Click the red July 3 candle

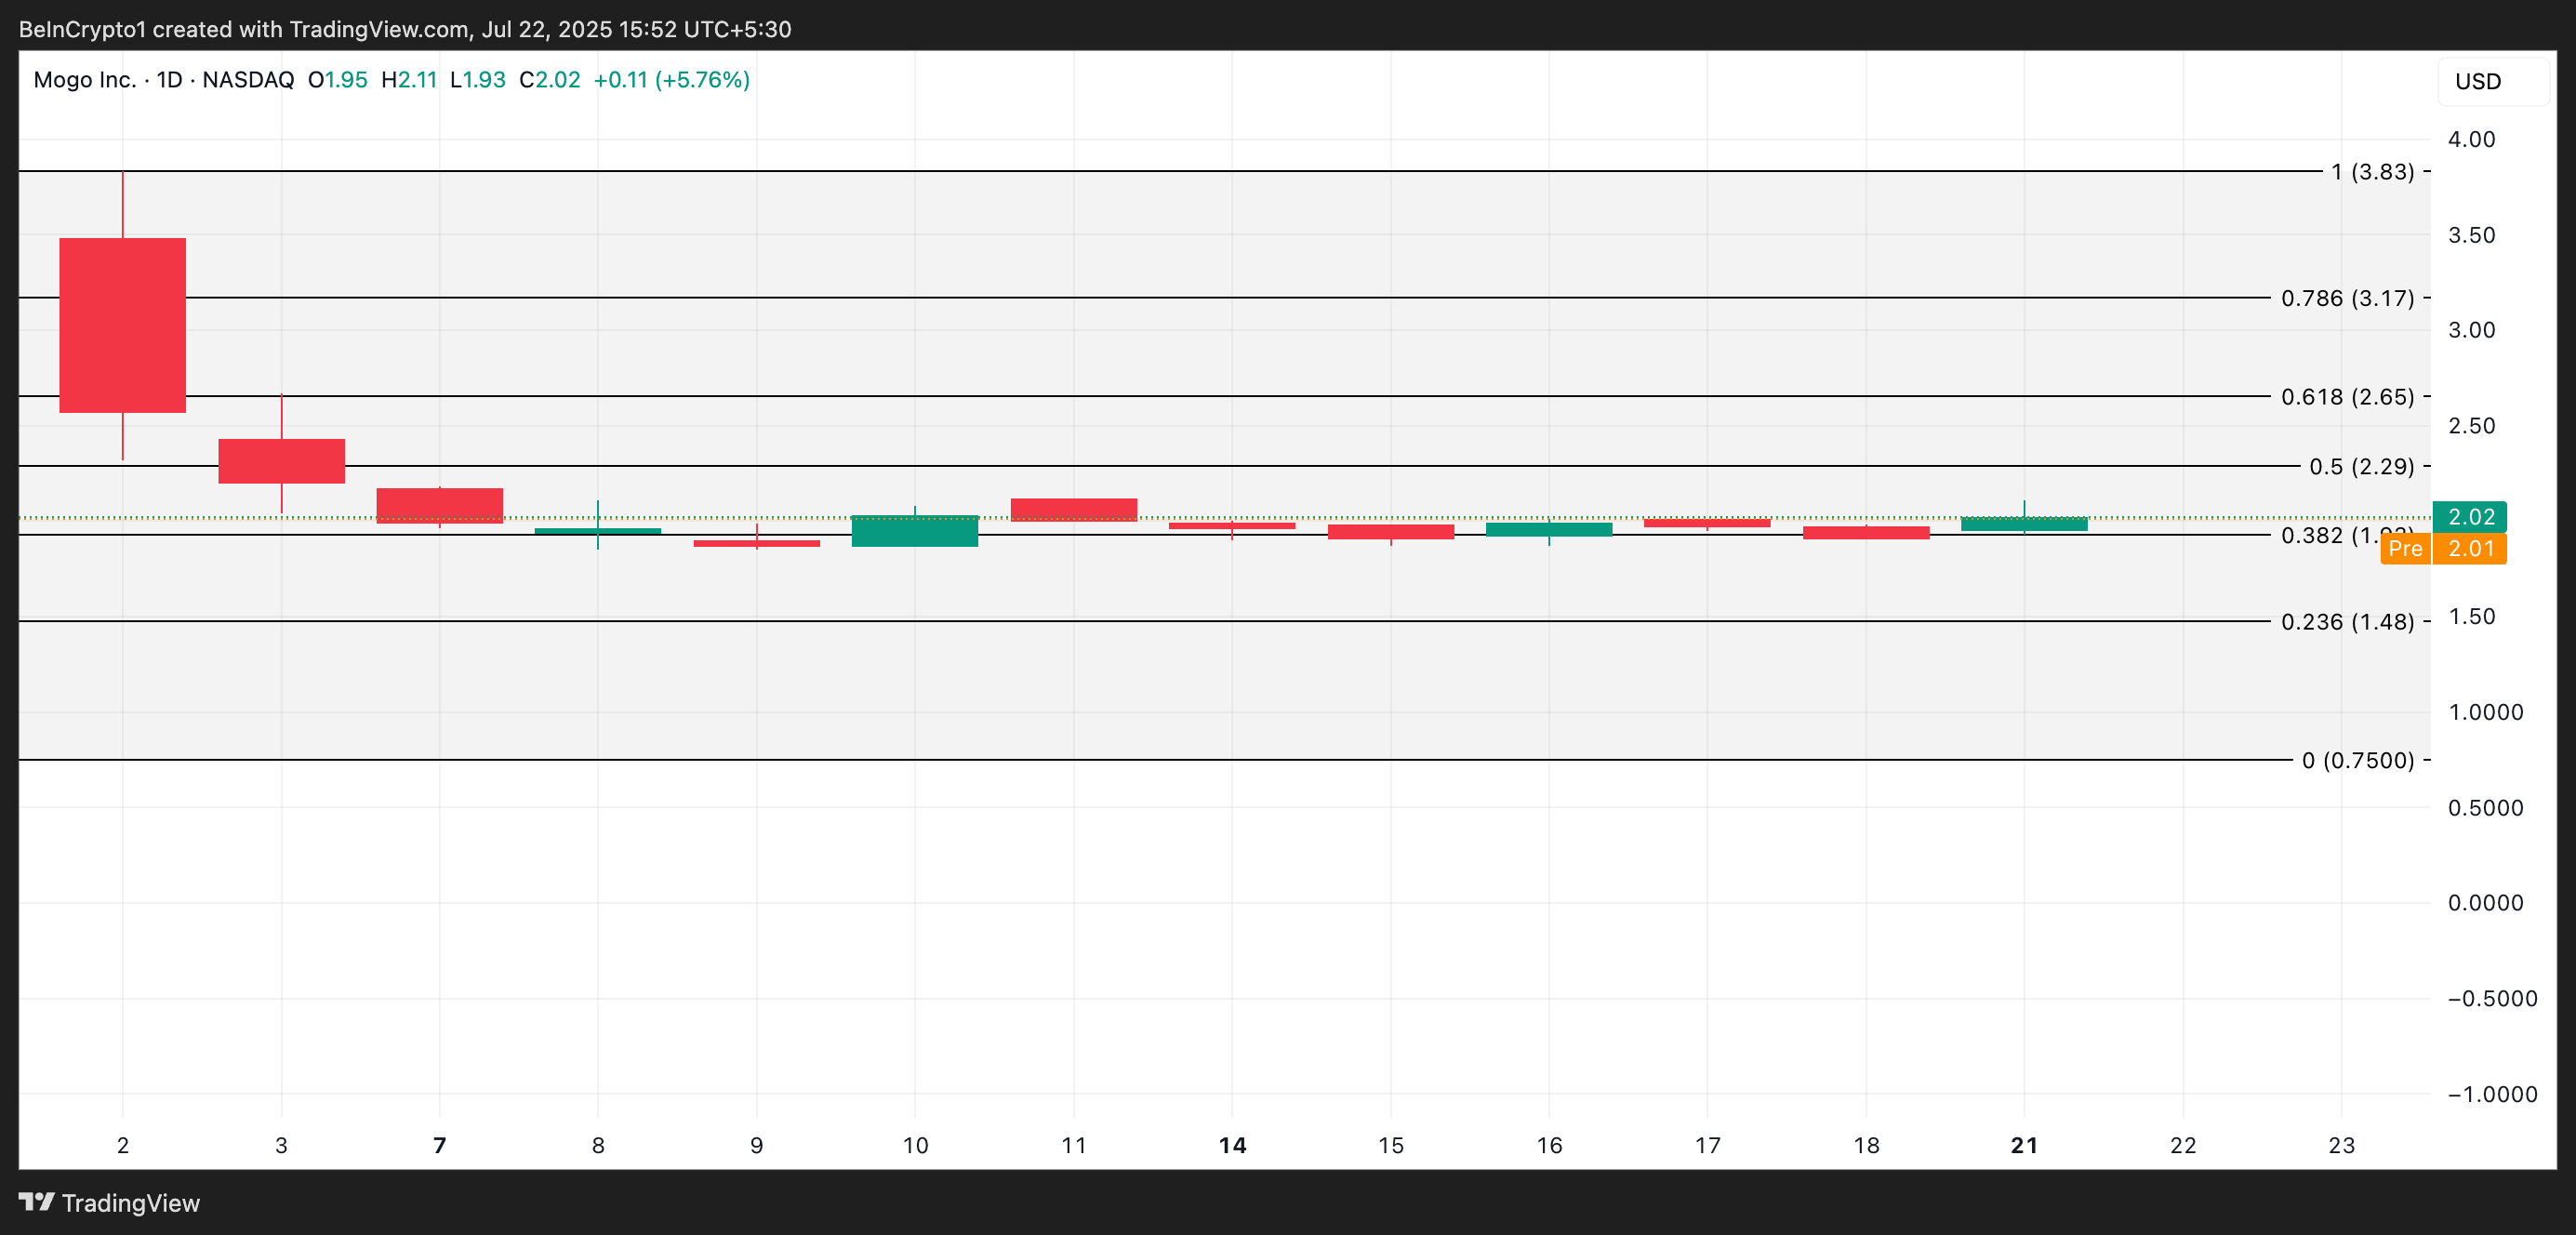coord(281,461)
